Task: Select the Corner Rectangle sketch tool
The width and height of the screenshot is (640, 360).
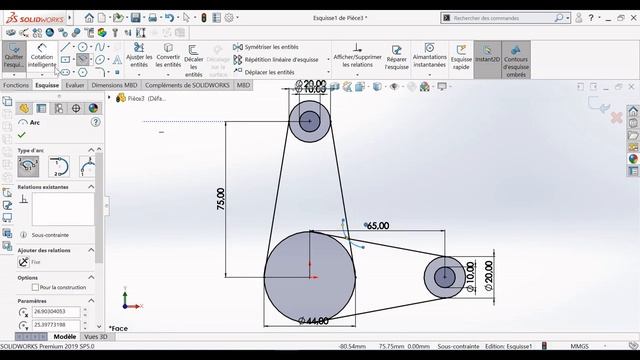Action: point(65,60)
